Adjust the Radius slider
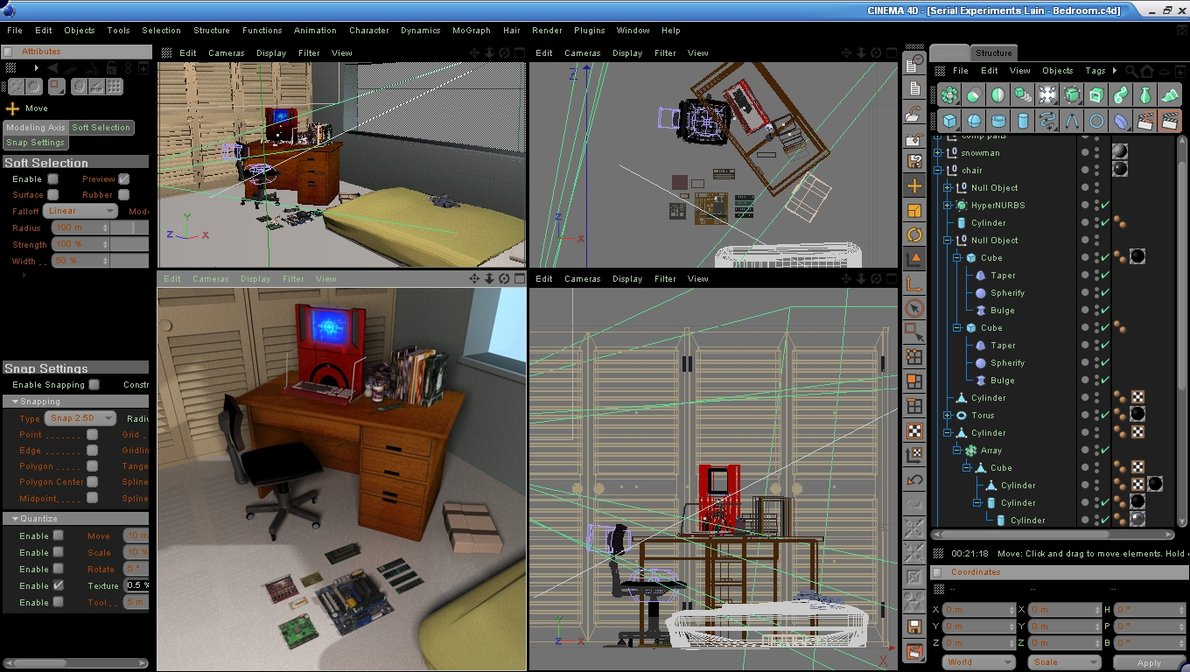 (x=130, y=227)
